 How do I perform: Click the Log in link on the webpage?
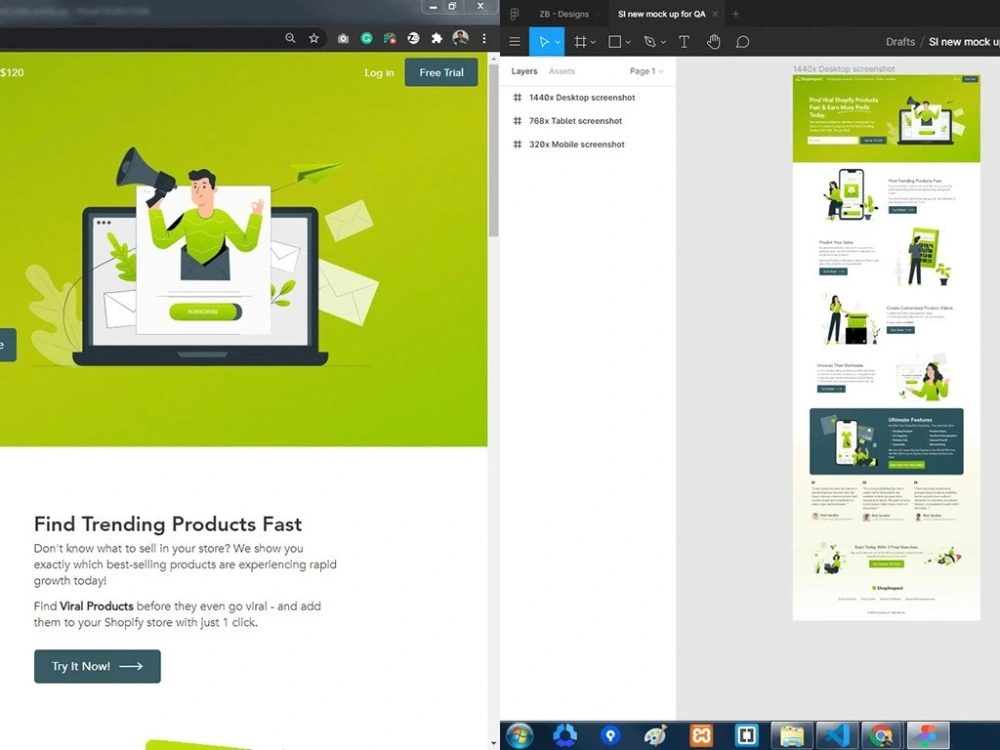pyautogui.click(x=379, y=73)
